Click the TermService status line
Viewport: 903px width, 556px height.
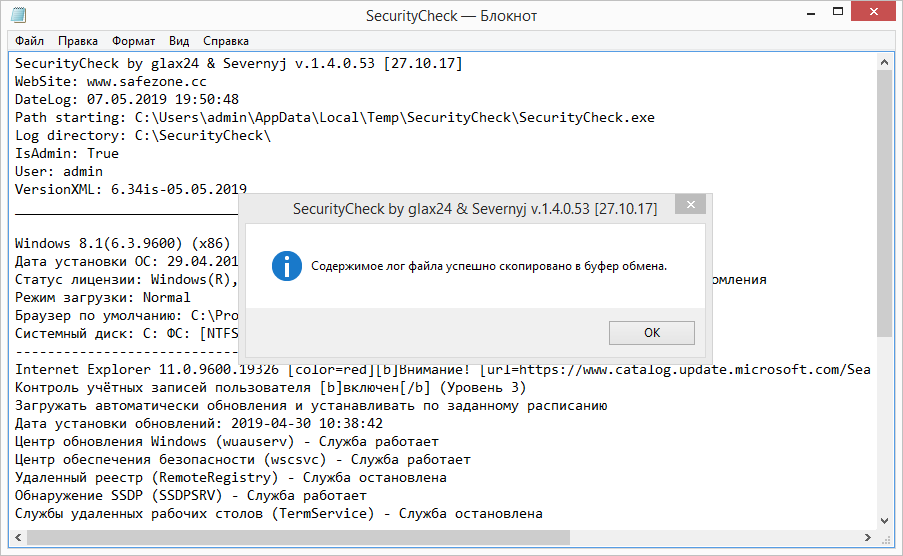click(x=279, y=513)
